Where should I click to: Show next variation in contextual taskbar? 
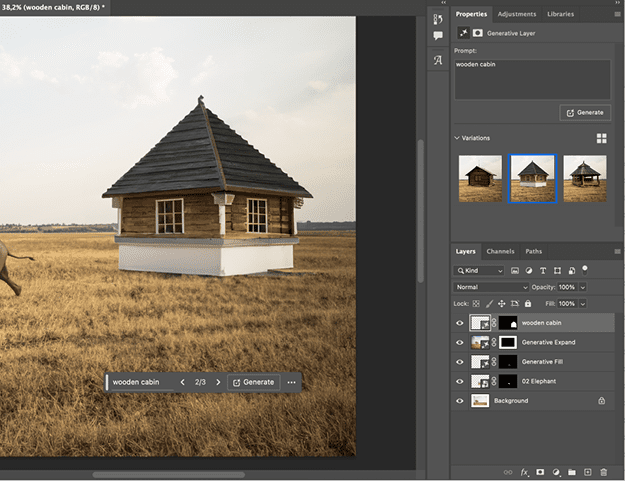click(x=218, y=382)
